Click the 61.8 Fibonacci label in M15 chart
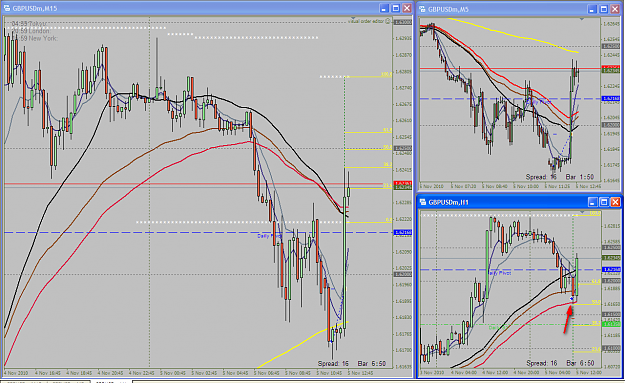The image size is (625, 383). (x=387, y=130)
